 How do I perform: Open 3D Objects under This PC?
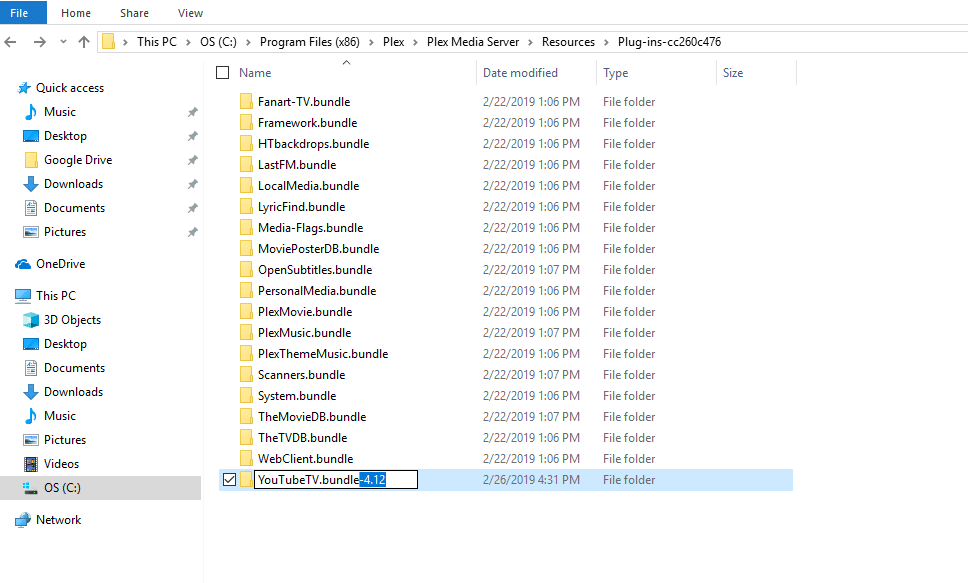[72, 320]
